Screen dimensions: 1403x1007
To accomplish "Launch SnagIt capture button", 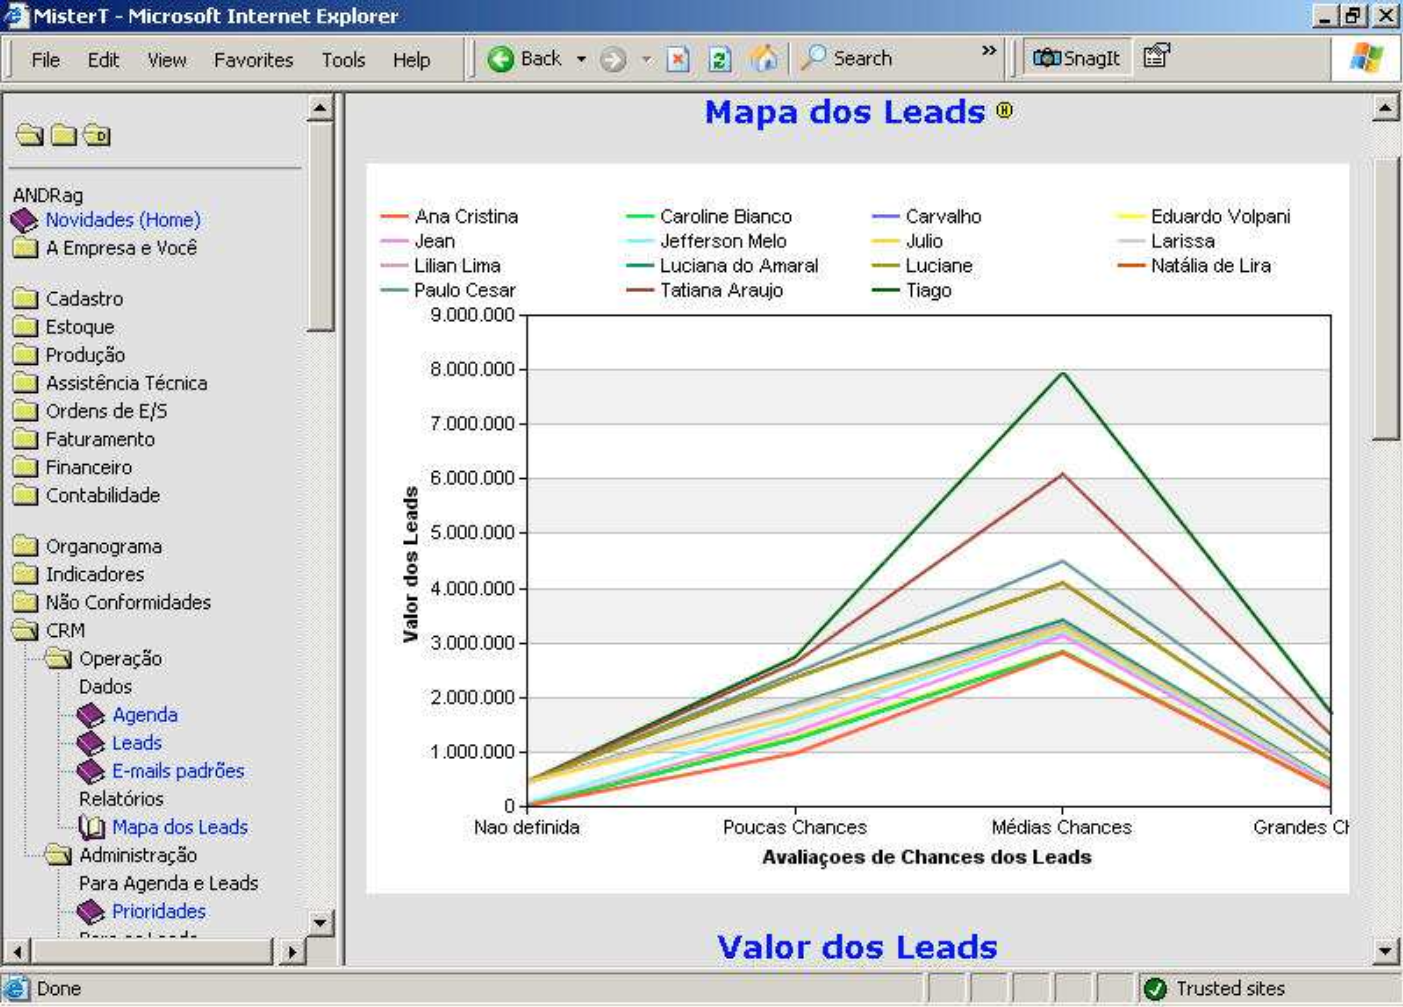I will (x=1076, y=58).
